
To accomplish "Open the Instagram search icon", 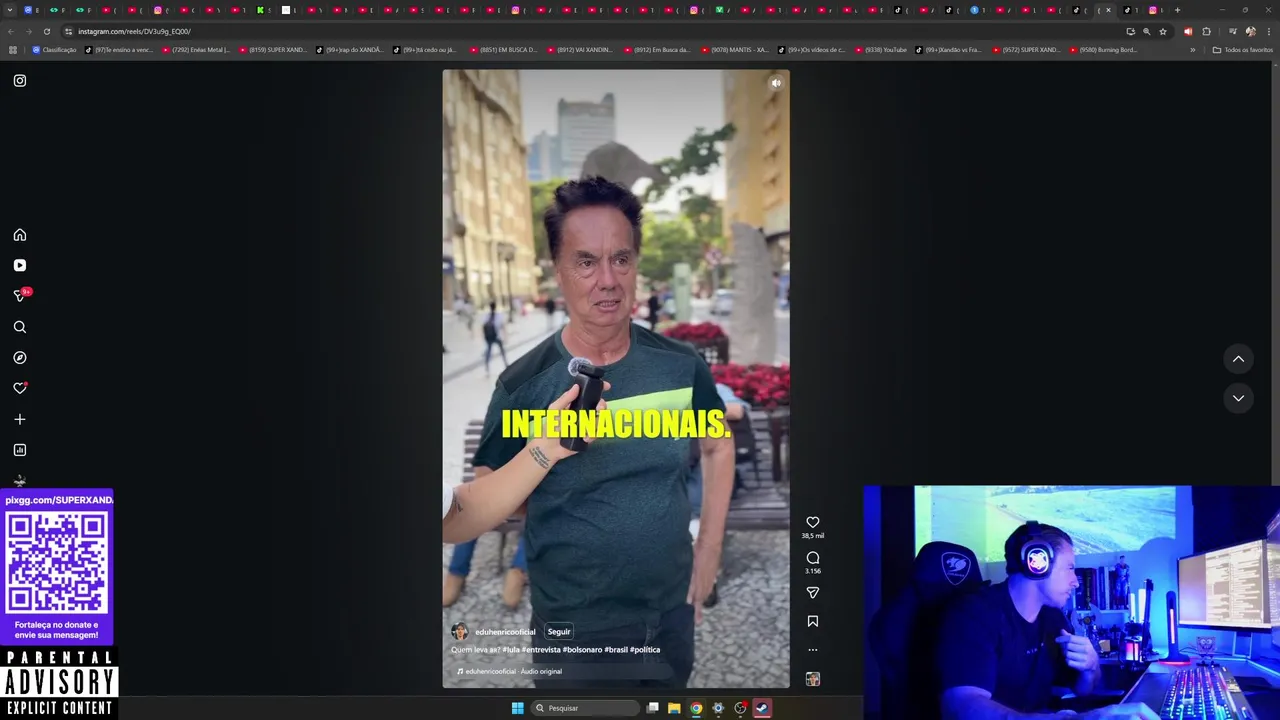I will coord(20,327).
